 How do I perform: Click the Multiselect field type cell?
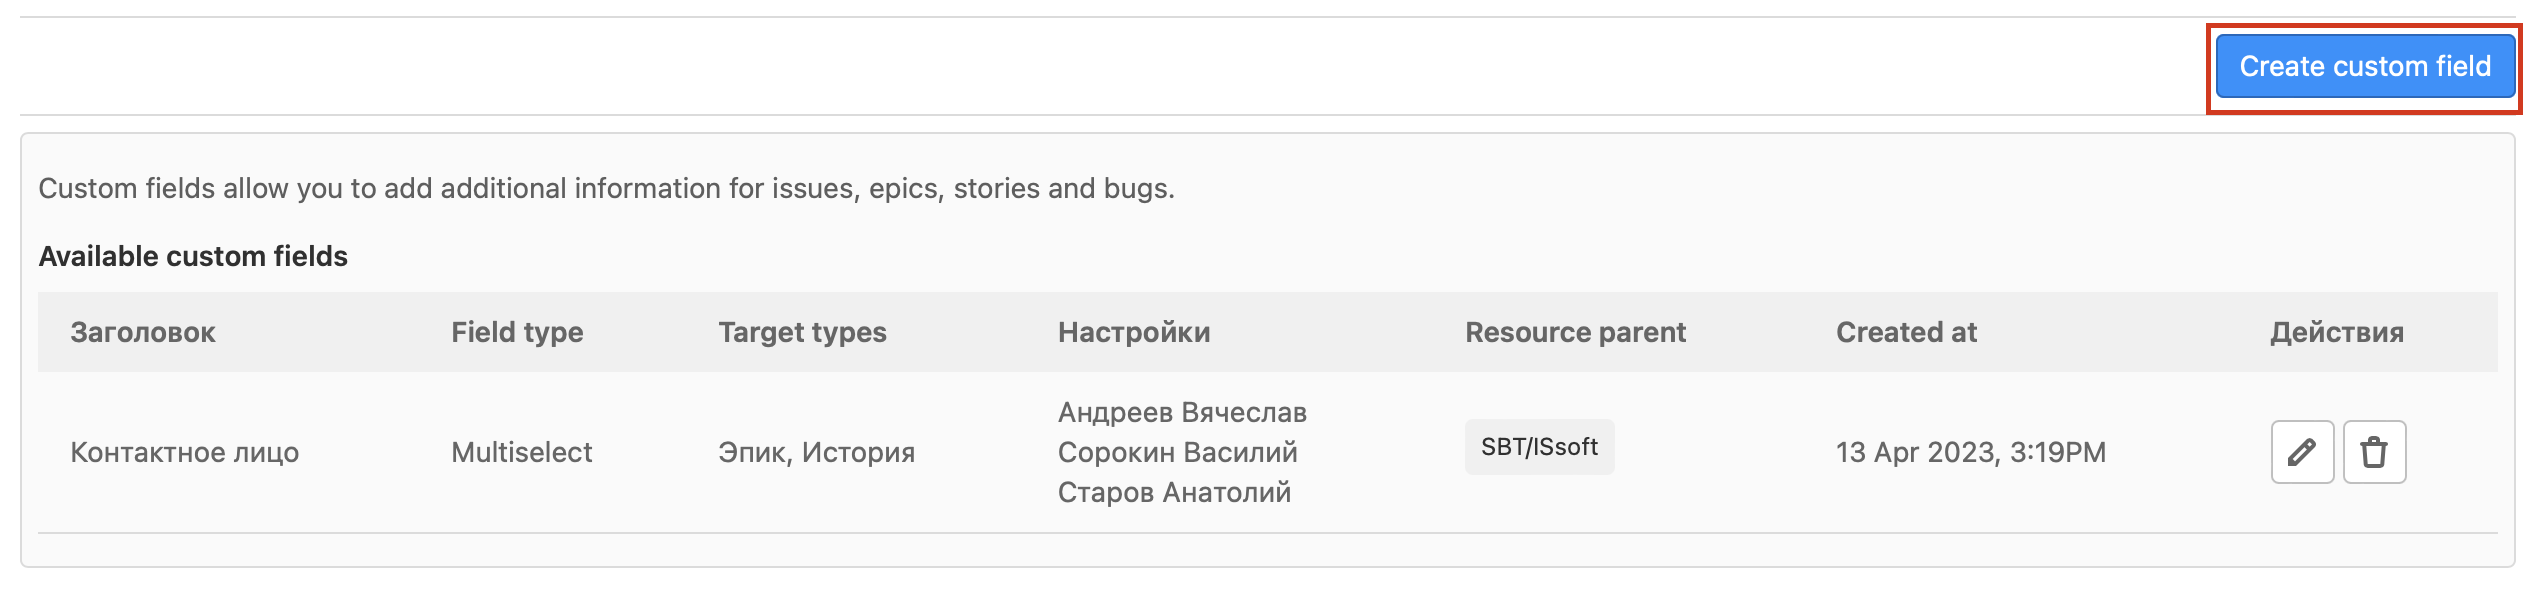click(x=521, y=452)
